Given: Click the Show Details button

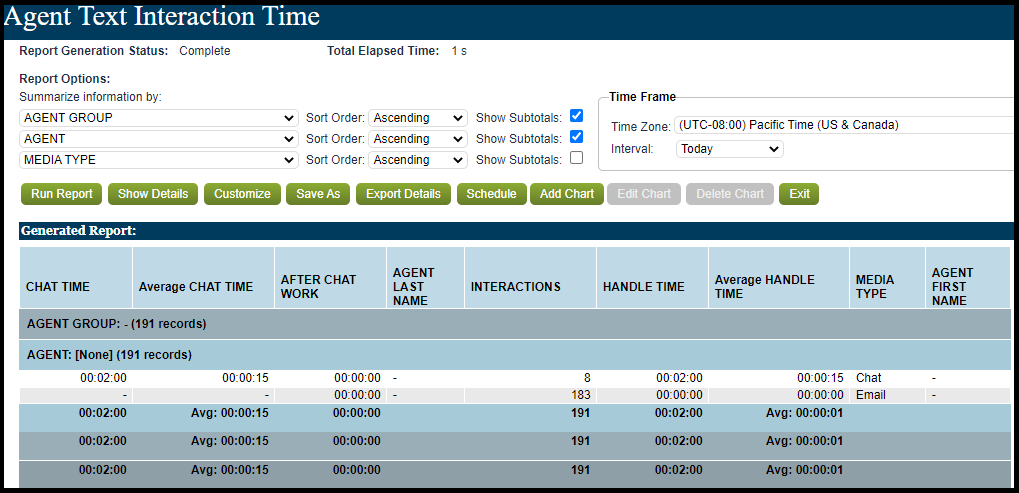Looking at the screenshot, I should 153,194.
